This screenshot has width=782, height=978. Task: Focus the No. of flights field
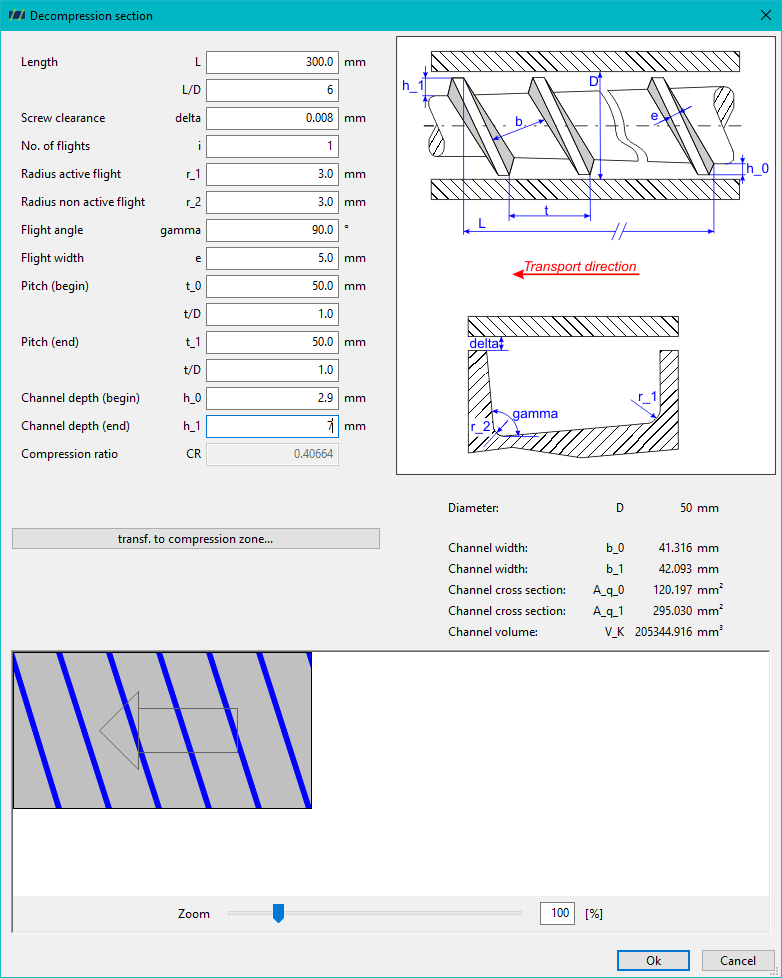point(273,147)
